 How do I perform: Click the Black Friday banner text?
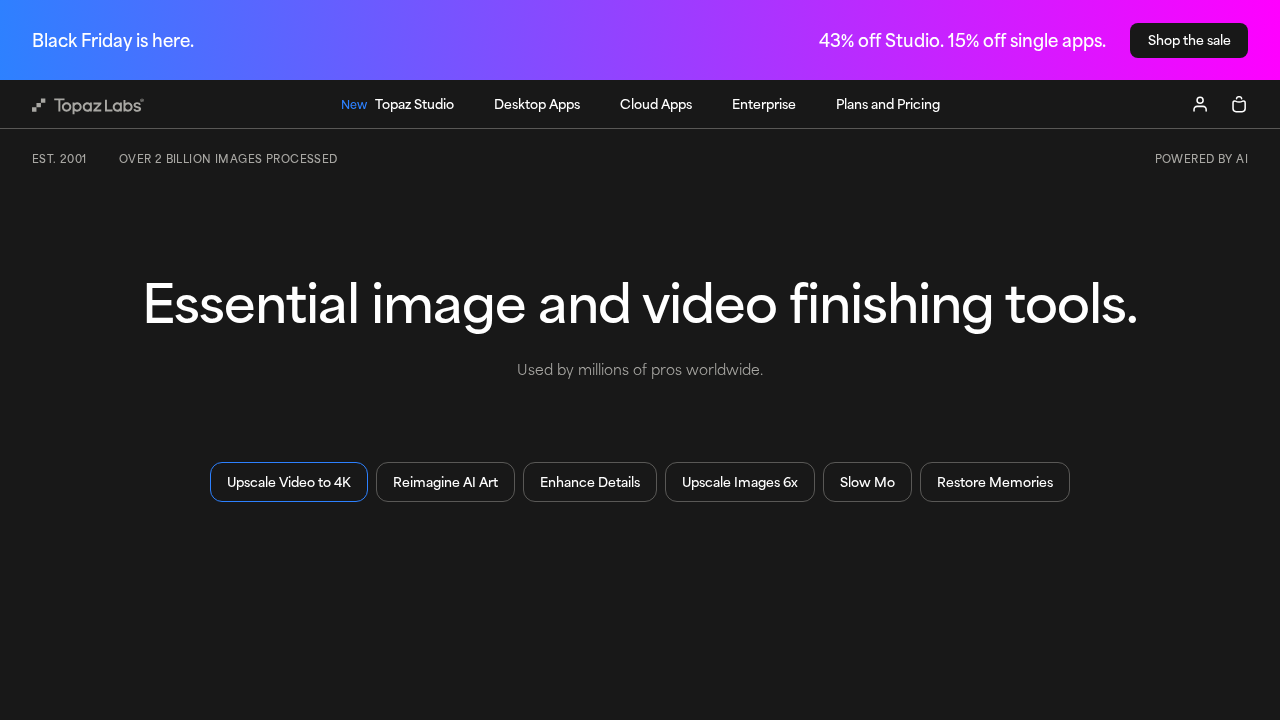pos(113,40)
